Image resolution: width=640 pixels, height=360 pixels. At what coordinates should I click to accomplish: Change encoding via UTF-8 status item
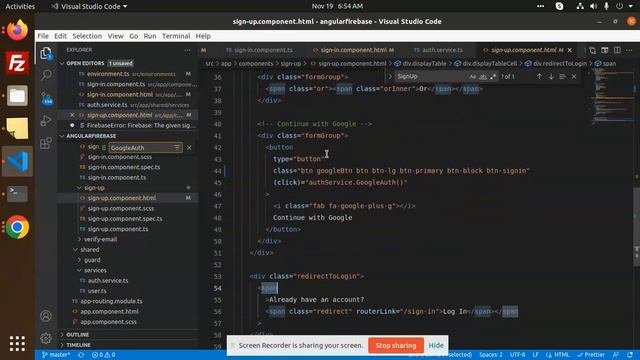[x=517, y=355]
